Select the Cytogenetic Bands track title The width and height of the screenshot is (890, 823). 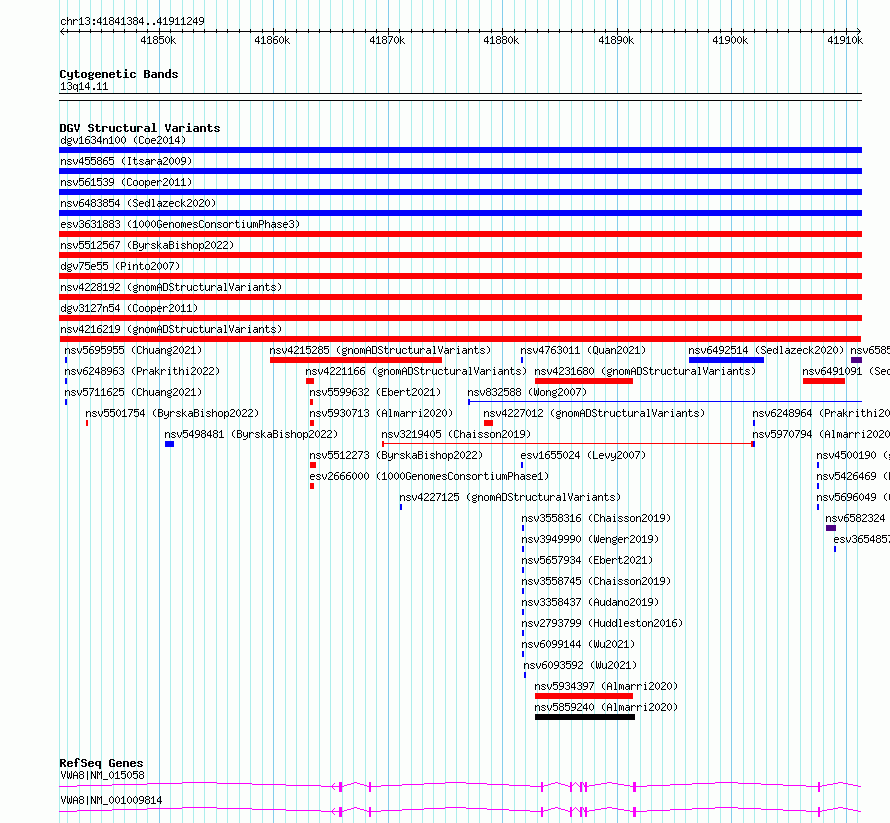[119, 74]
